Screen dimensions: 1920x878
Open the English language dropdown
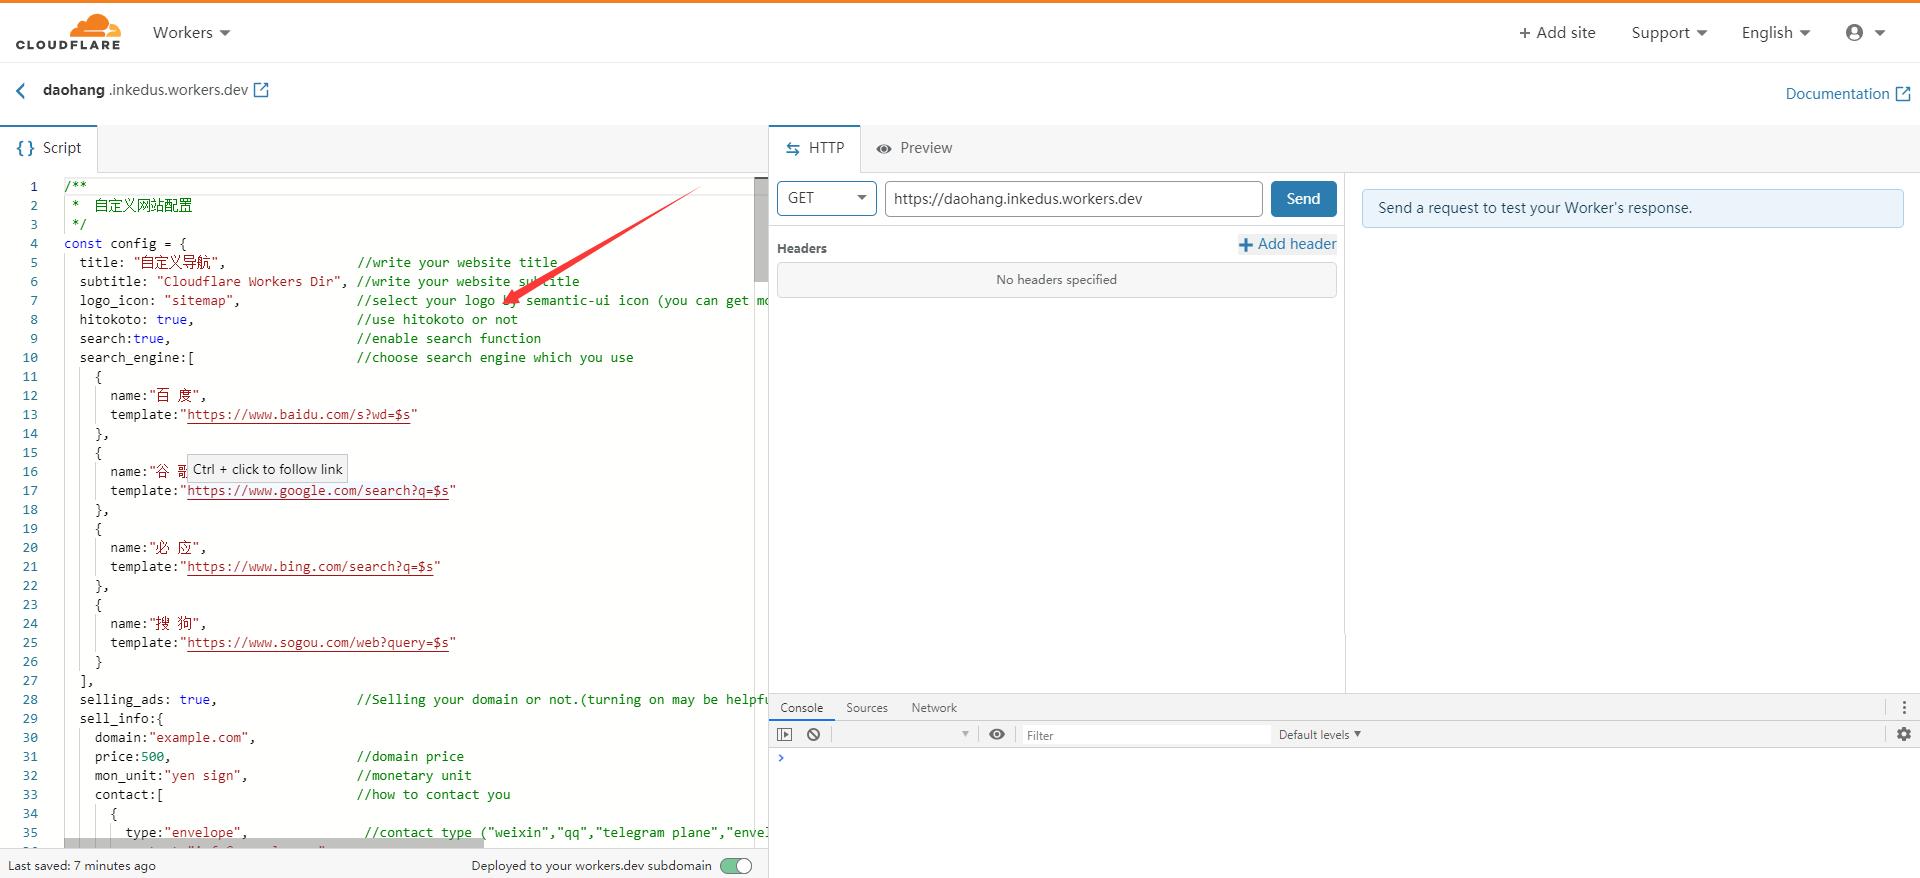(1776, 33)
